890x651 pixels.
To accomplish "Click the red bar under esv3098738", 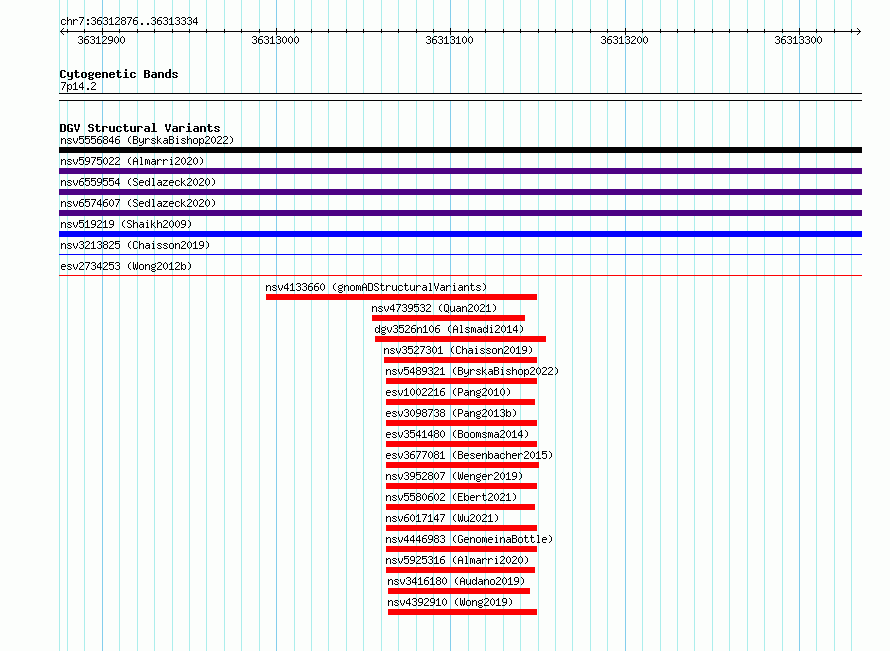I will (461, 423).
